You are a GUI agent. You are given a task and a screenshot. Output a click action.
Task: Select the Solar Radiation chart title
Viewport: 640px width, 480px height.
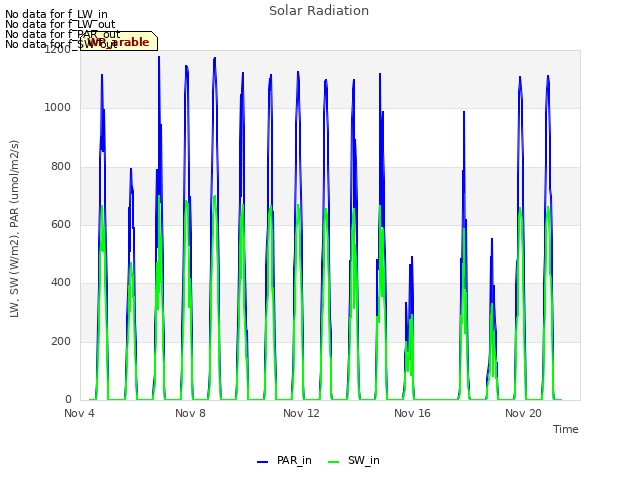point(319,11)
